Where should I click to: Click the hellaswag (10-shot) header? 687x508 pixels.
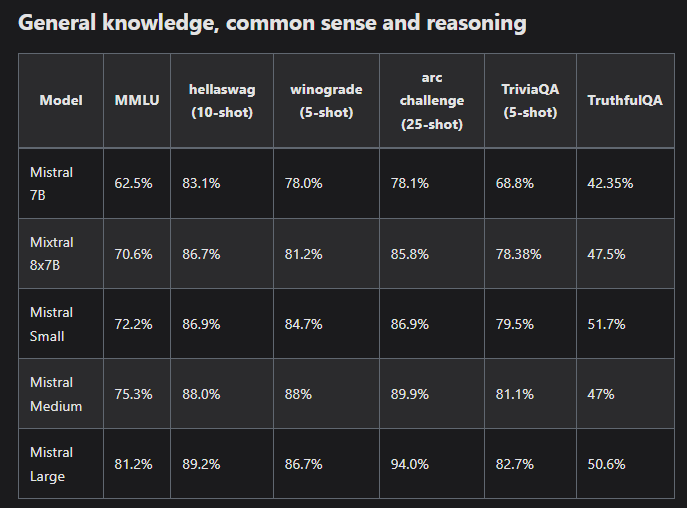click(x=222, y=101)
